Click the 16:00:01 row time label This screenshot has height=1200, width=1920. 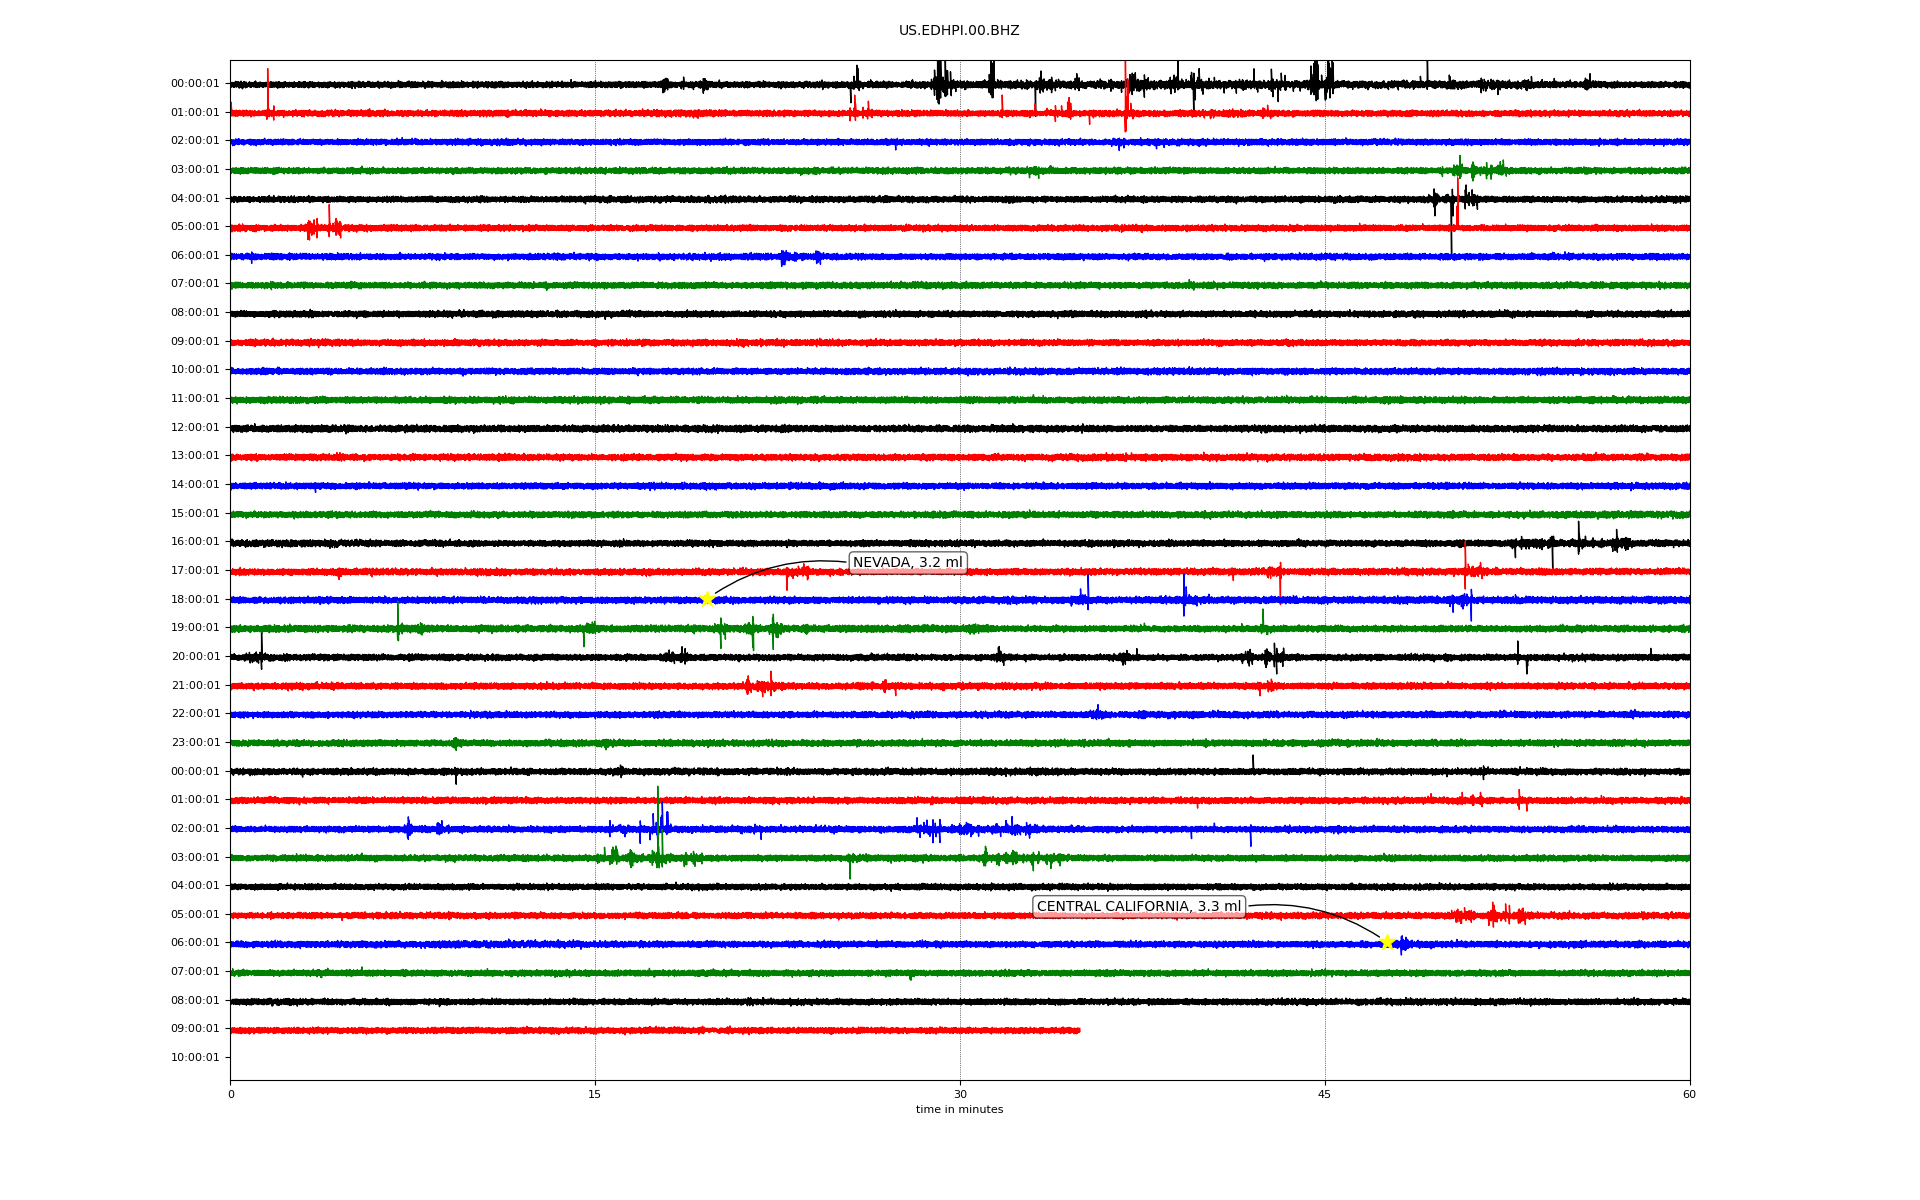coord(195,542)
